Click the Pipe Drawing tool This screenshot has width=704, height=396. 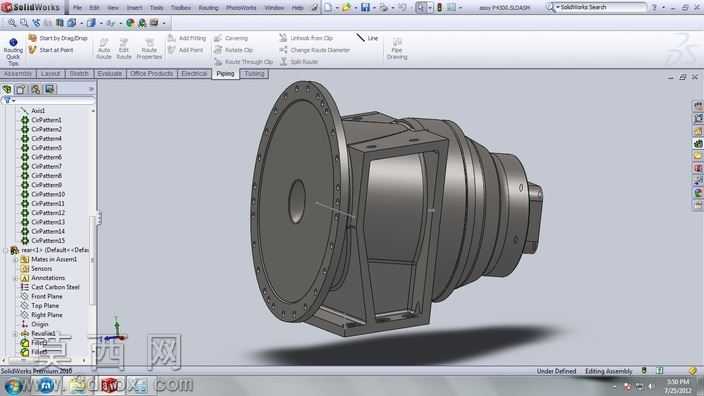[397, 48]
